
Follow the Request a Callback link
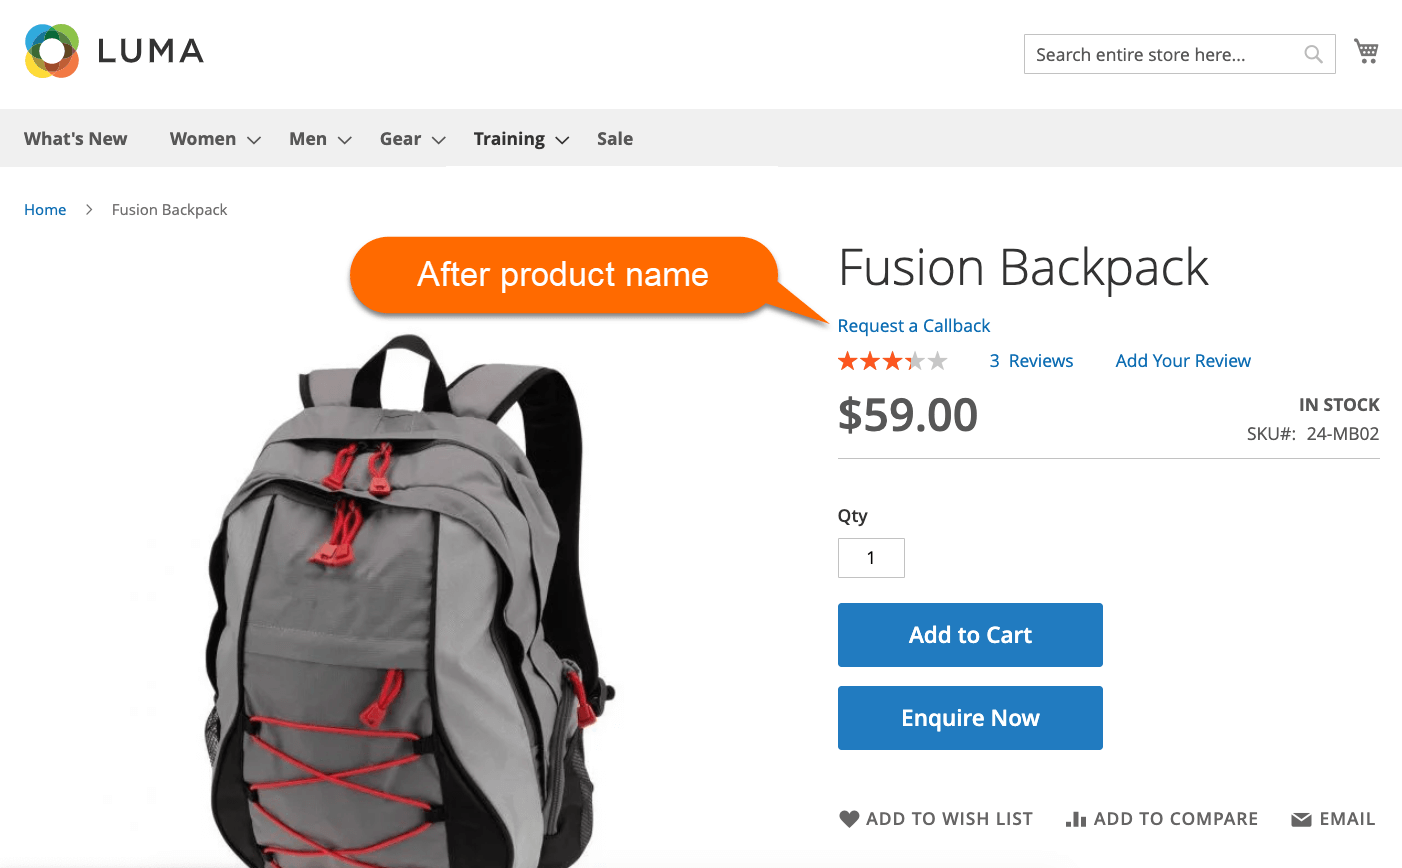(x=914, y=326)
